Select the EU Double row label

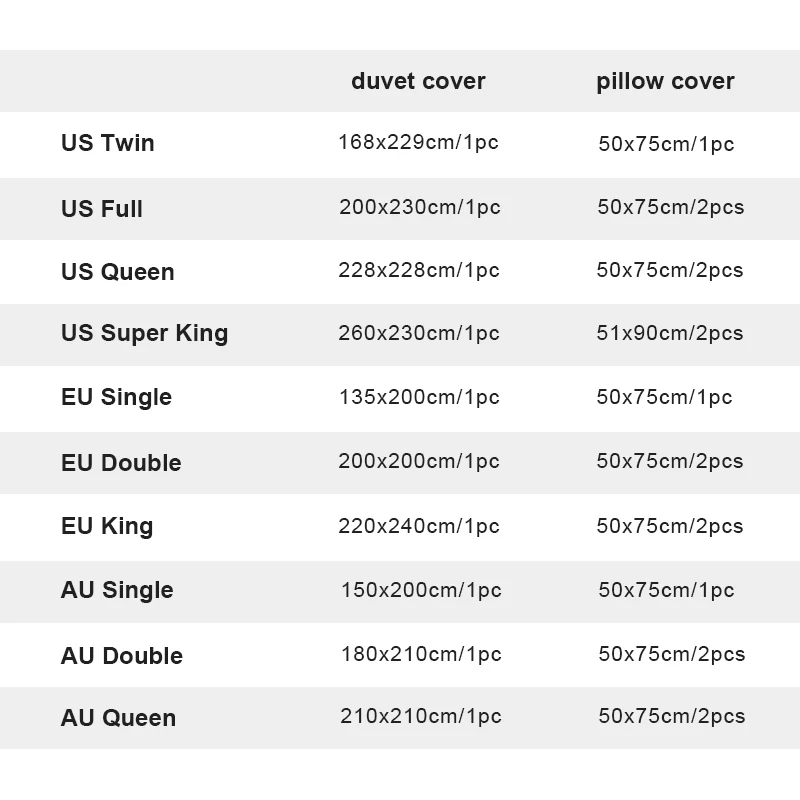pyautogui.click(x=121, y=463)
